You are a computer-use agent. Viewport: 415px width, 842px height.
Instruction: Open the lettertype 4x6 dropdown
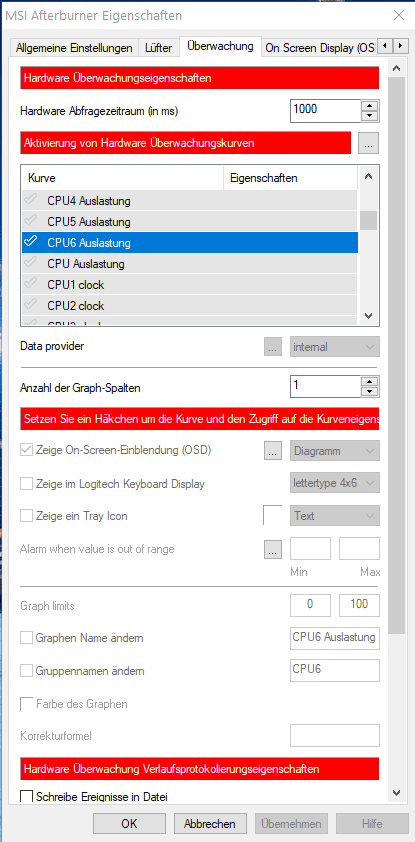pos(334,483)
